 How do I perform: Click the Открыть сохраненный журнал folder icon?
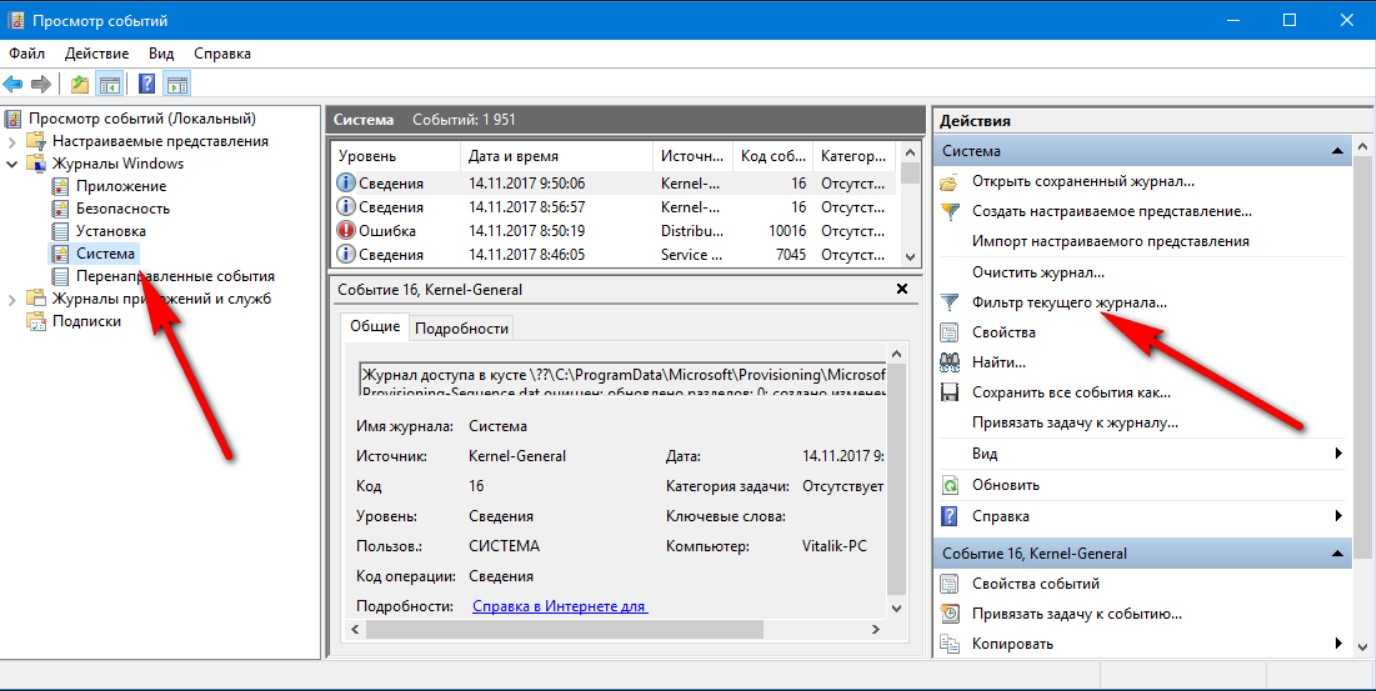[950, 182]
